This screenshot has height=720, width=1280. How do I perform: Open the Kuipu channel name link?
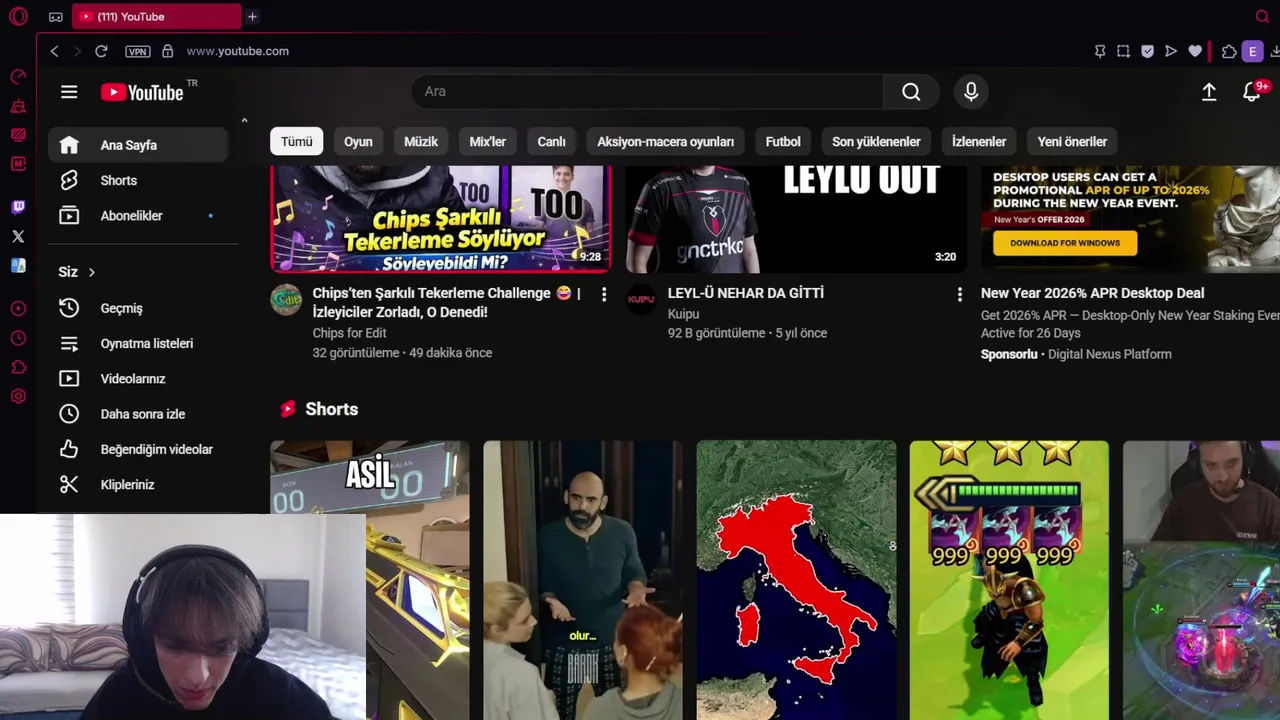click(x=683, y=314)
